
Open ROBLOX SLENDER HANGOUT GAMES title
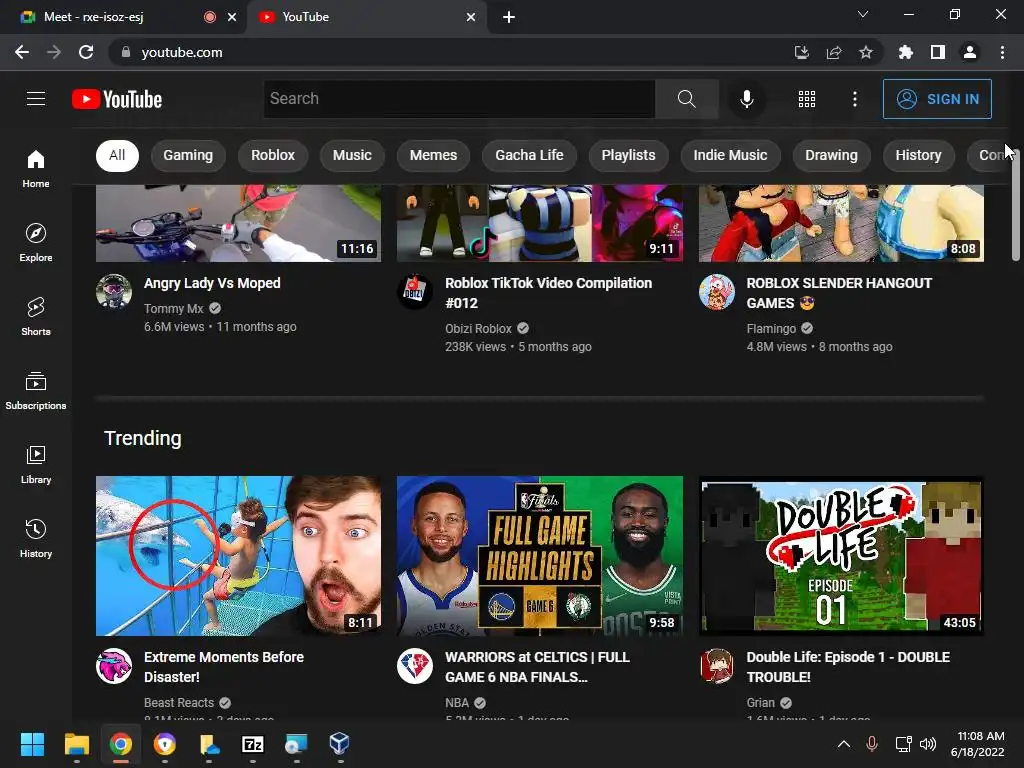tap(839, 293)
